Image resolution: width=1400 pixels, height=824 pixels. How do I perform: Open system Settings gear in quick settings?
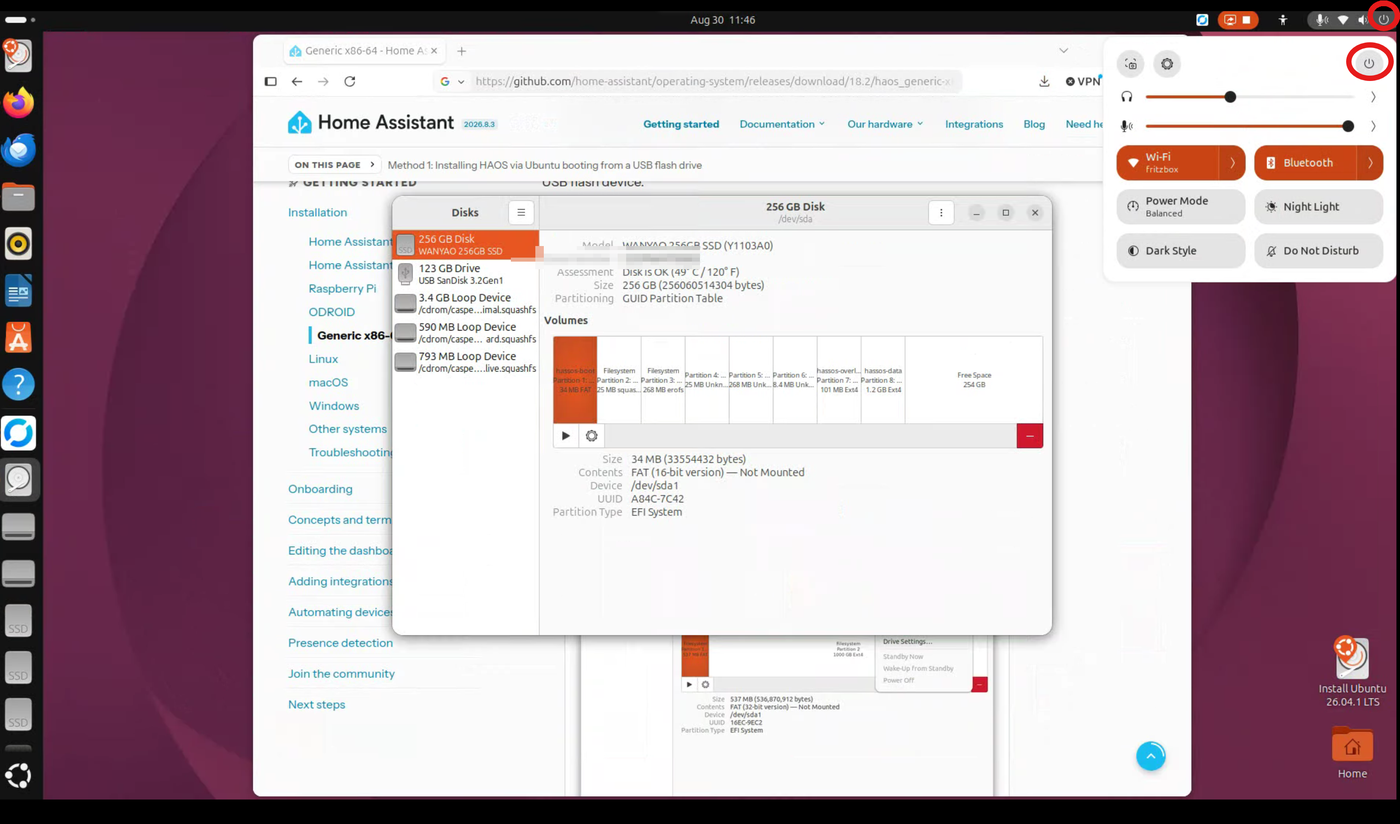pyautogui.click(x=1167, y=64)
